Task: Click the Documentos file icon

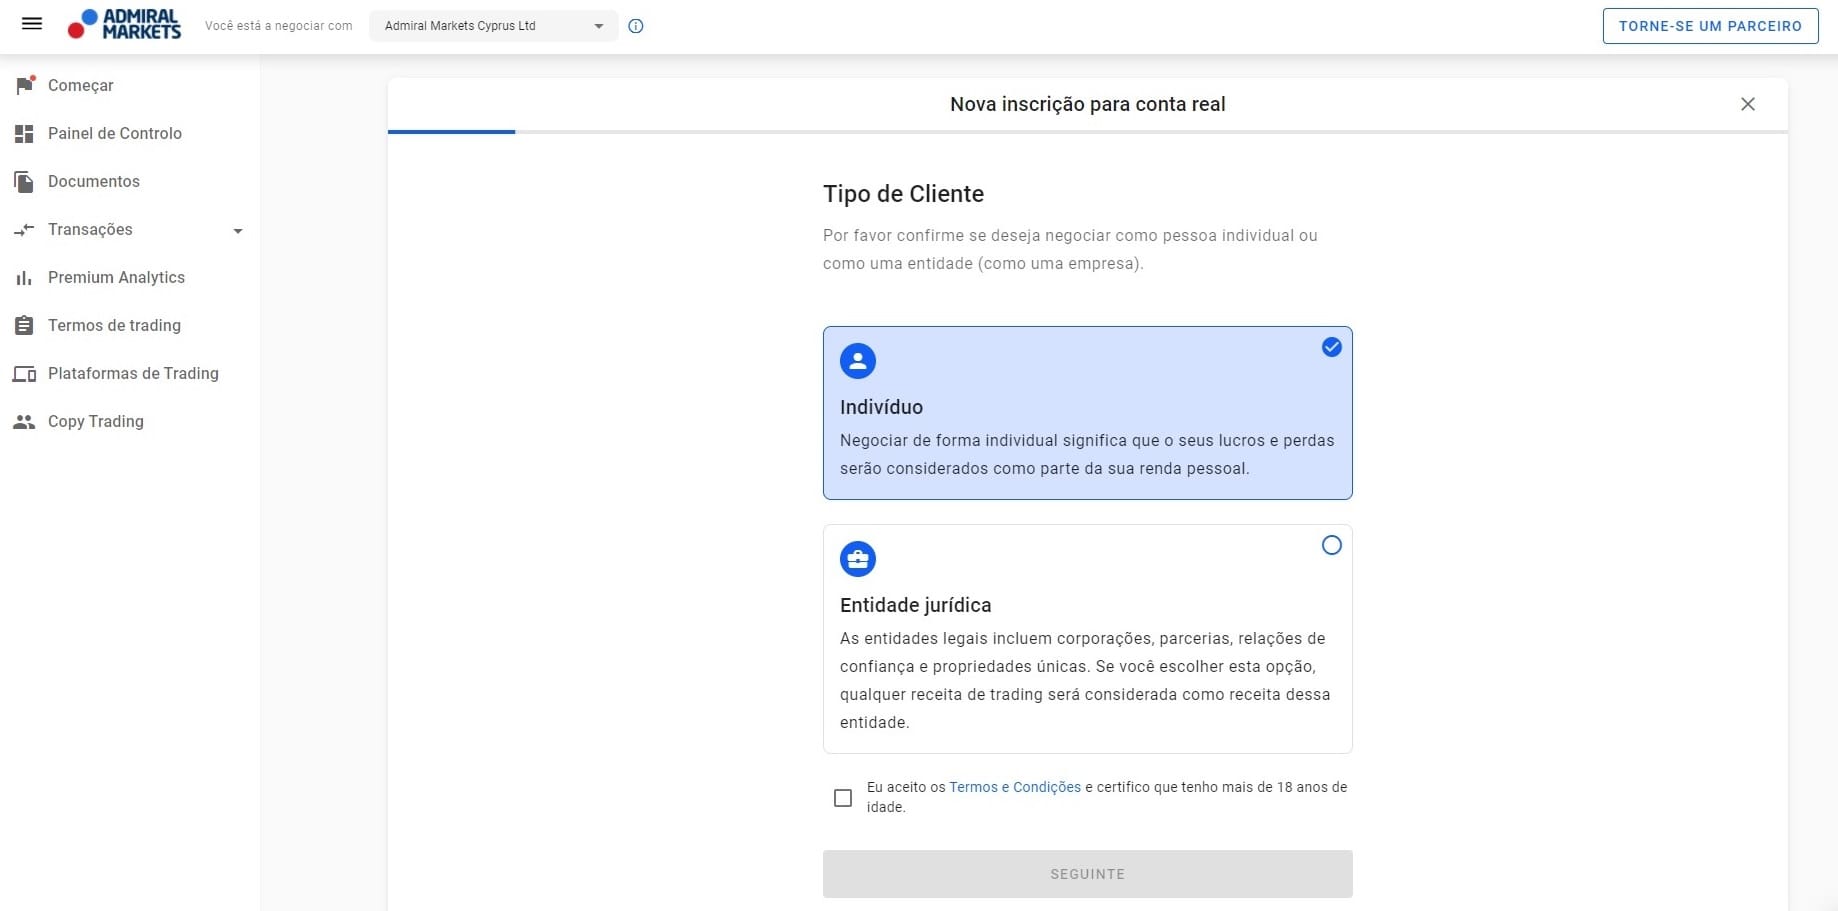Action: [24, 181]
